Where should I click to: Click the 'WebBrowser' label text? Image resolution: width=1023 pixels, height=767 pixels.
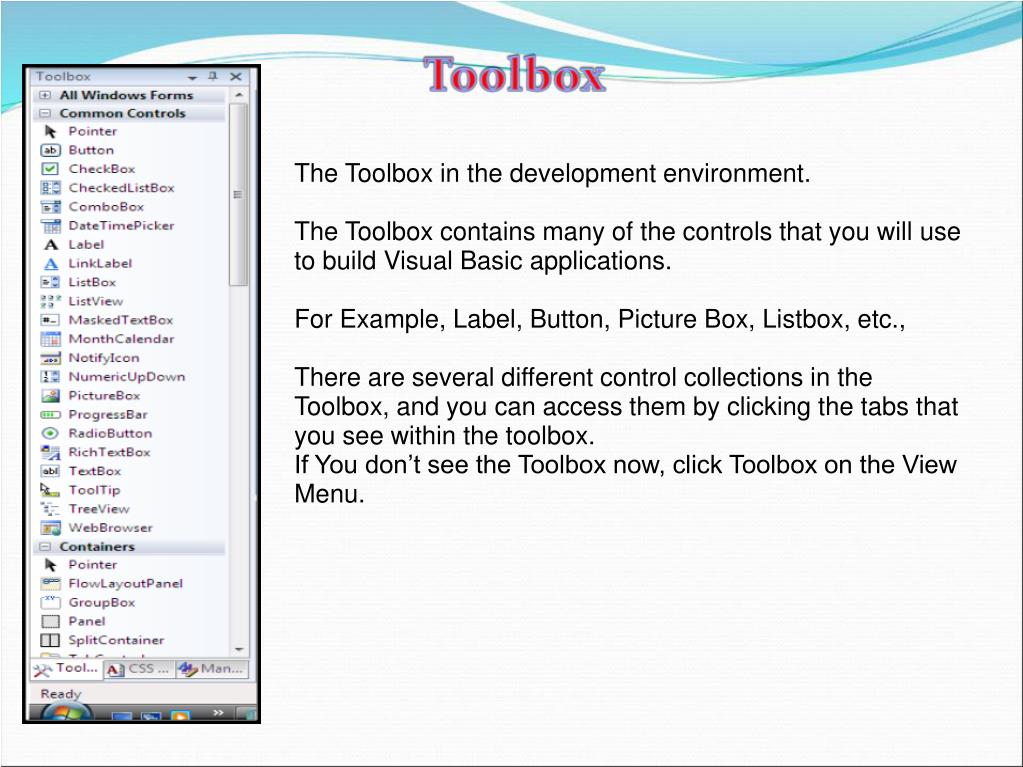(x=111, y=528)
